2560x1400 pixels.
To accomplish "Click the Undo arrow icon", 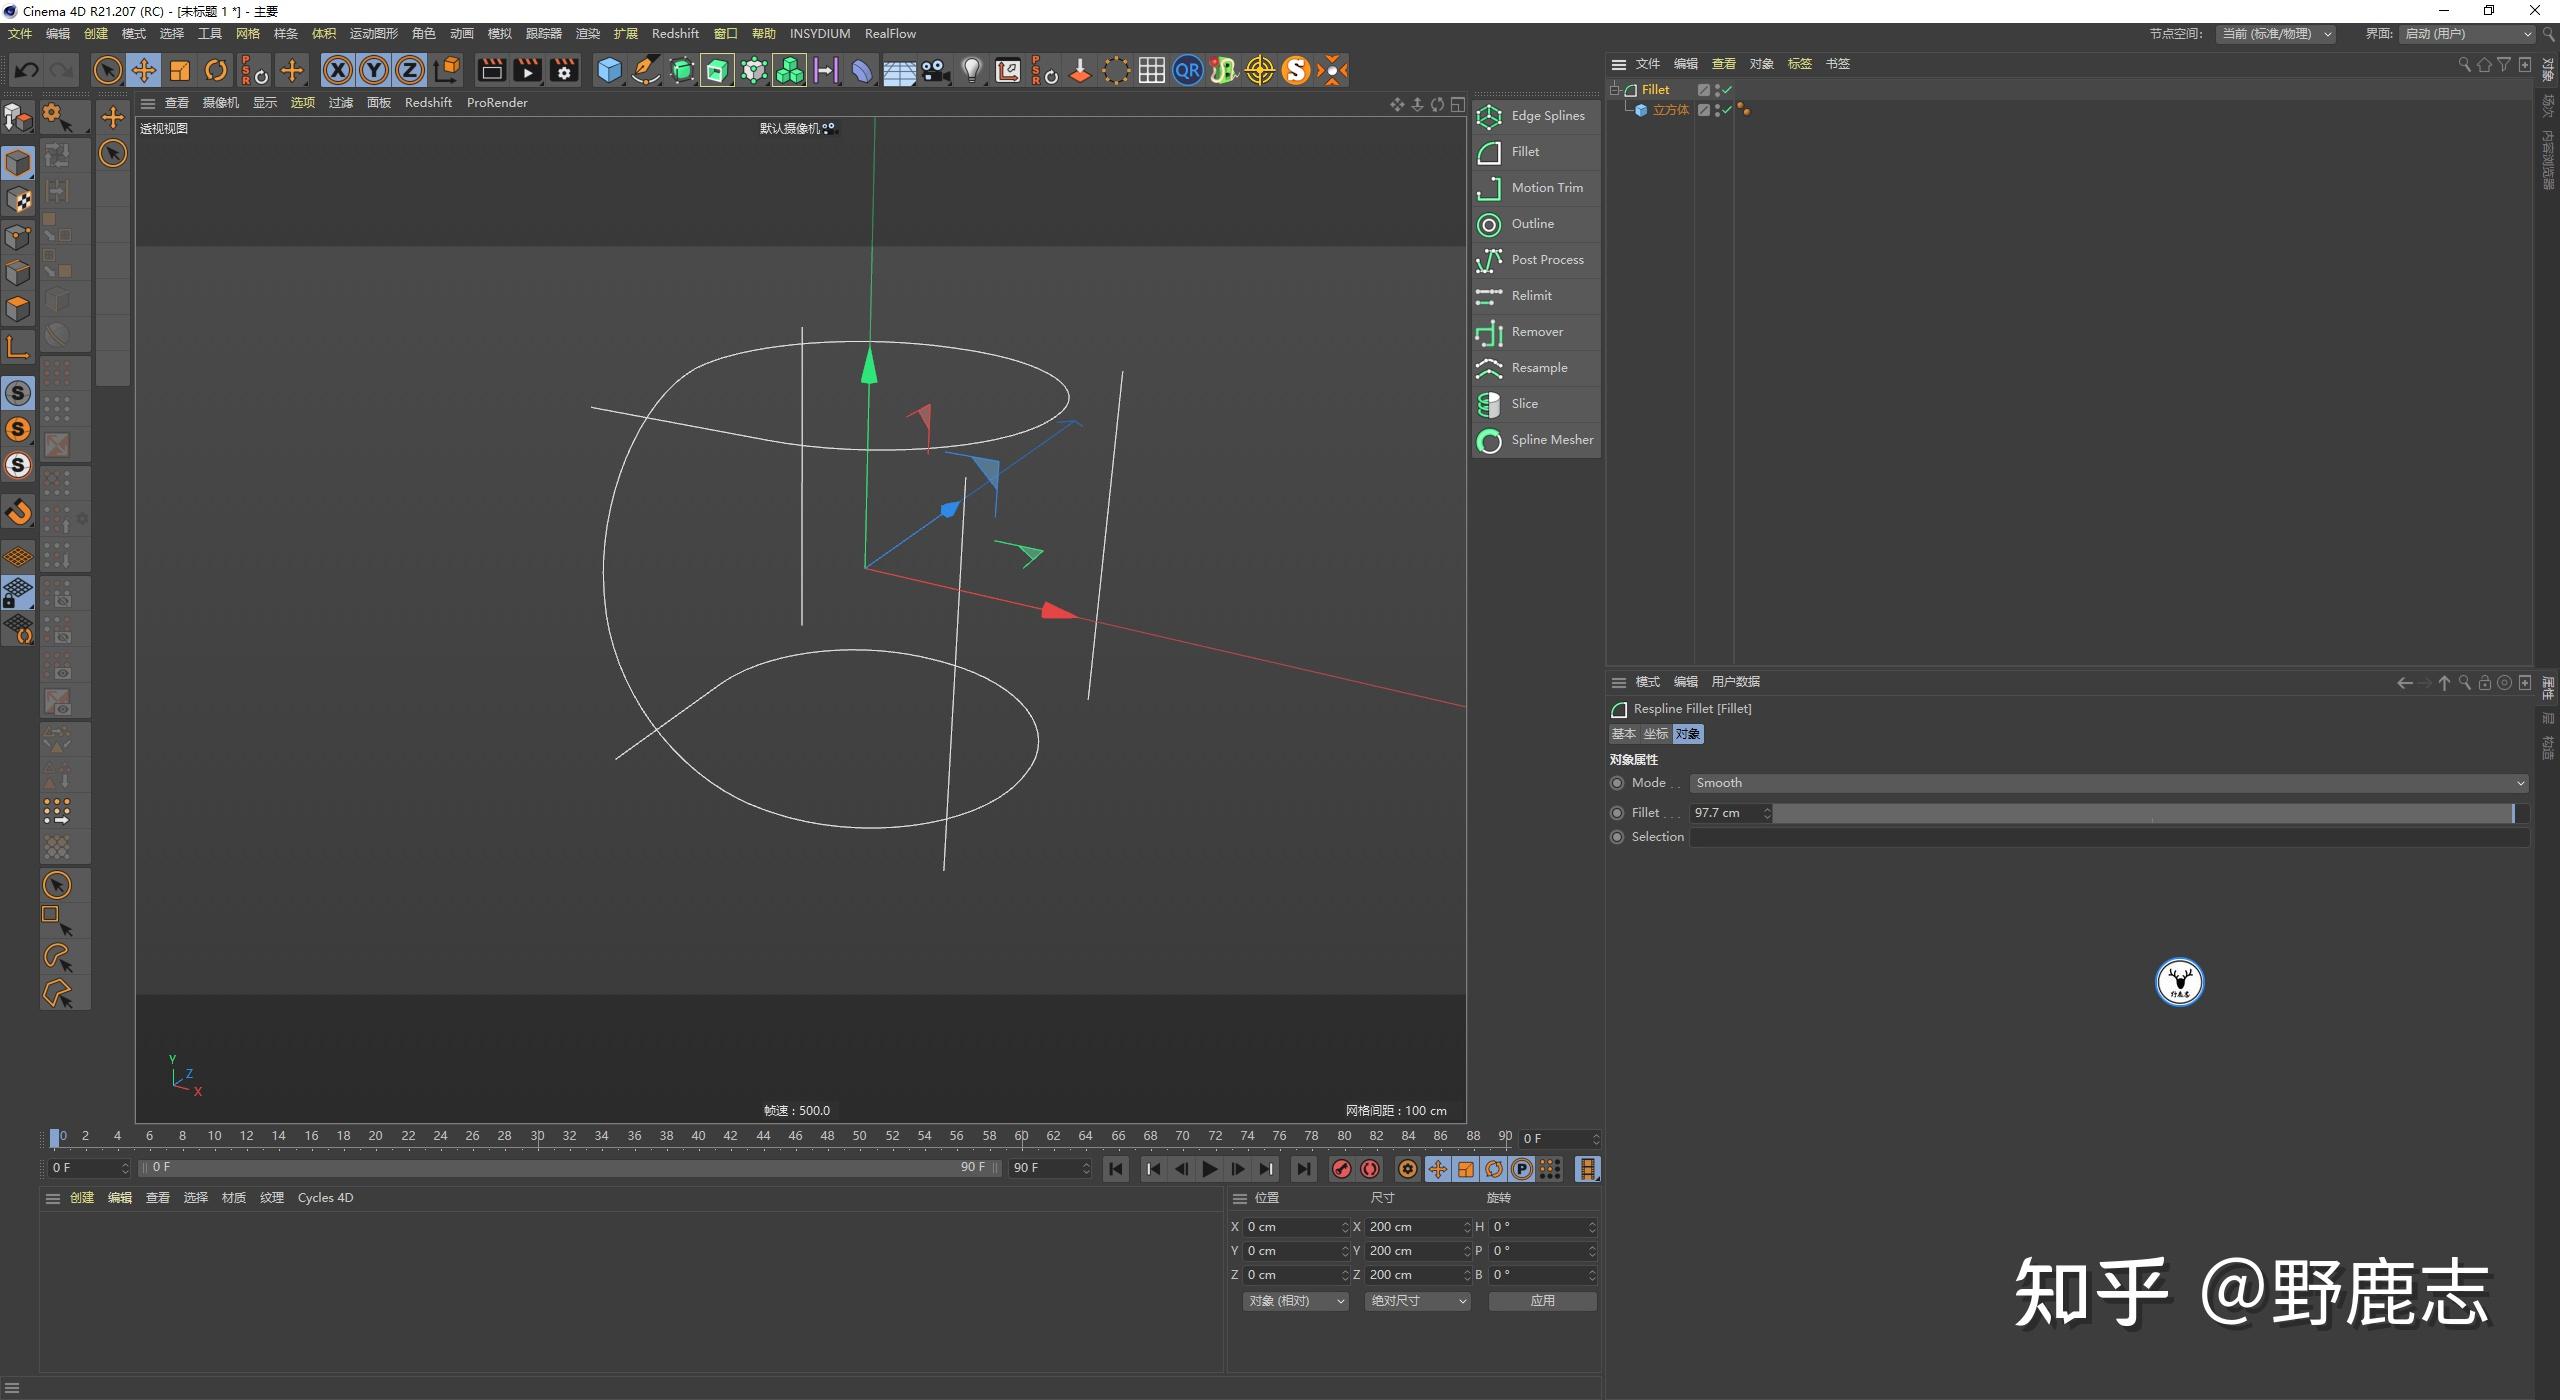I will tap(27, 70).
